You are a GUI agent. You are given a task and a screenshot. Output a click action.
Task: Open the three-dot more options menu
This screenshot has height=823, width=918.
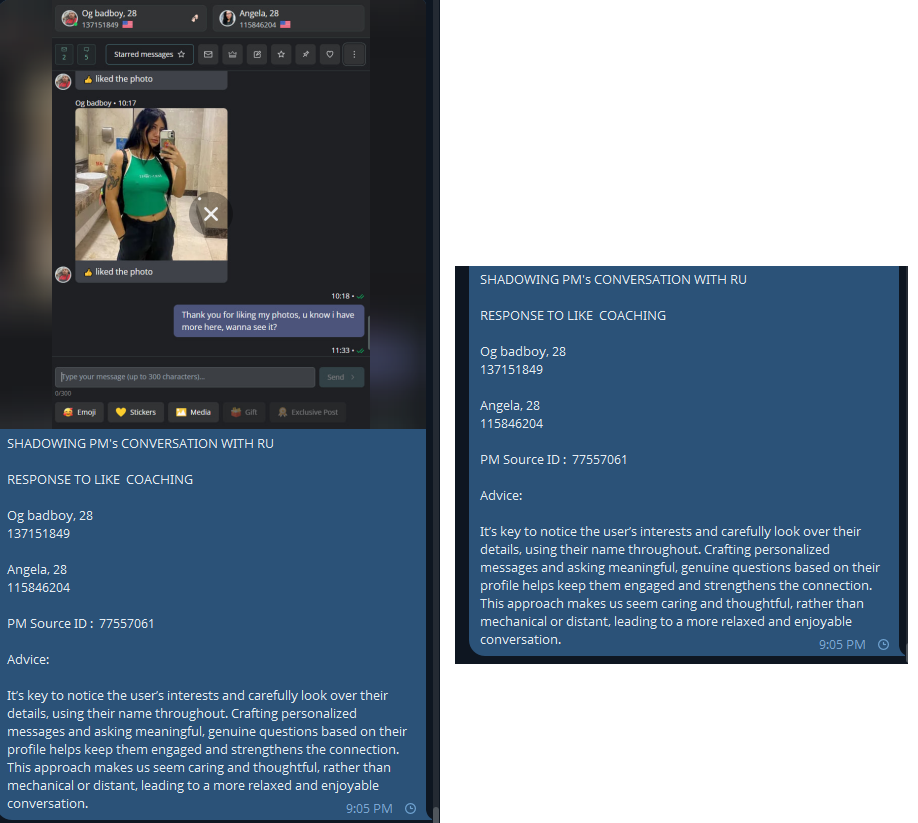pyautogui.click(x=354, y=54)
